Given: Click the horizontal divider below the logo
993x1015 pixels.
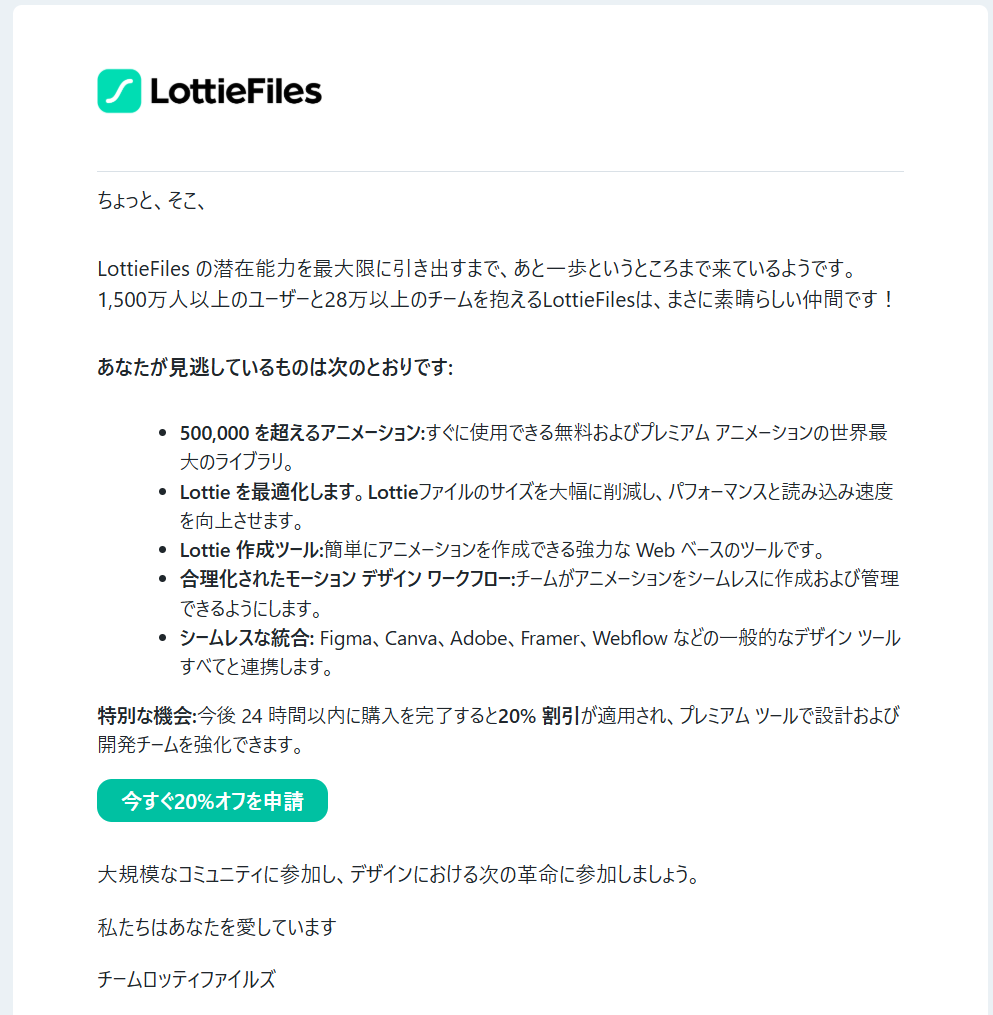Looking at the screenshot, I should [500, 172].
